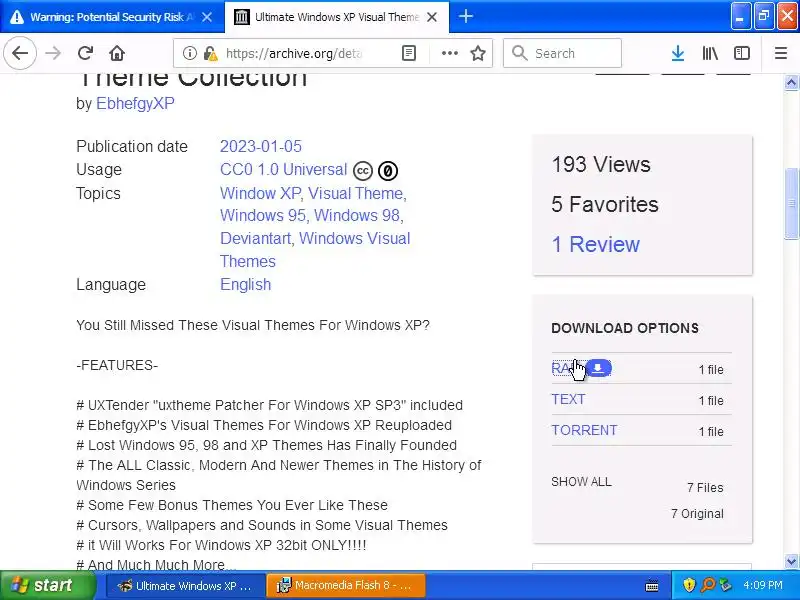Open the Windows 98 topic link

click(x=357, y=215)
